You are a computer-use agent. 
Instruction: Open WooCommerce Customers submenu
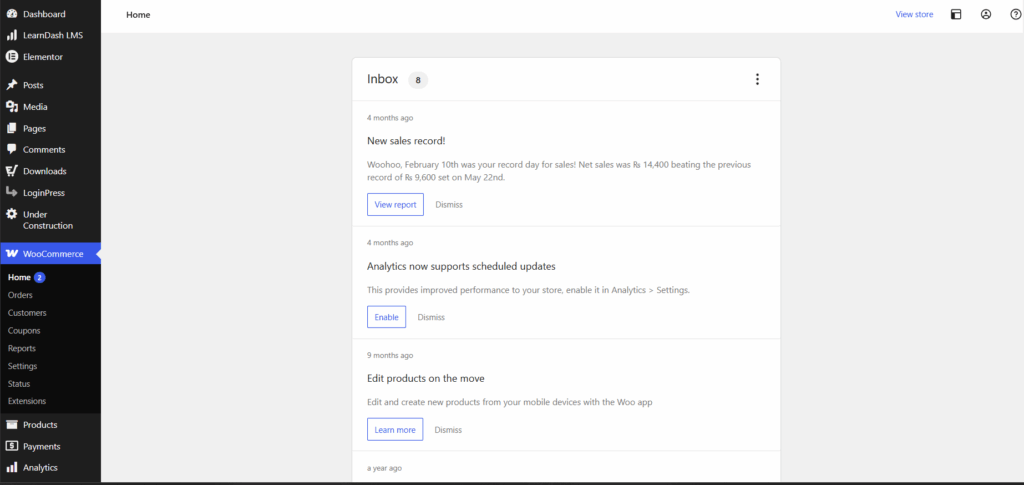click(27, 313)
